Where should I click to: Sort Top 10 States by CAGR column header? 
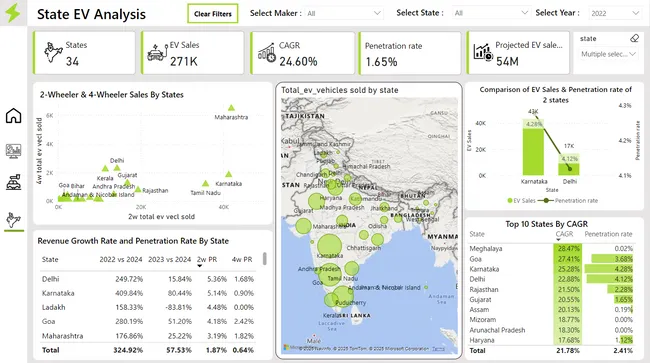coord(564,234)
